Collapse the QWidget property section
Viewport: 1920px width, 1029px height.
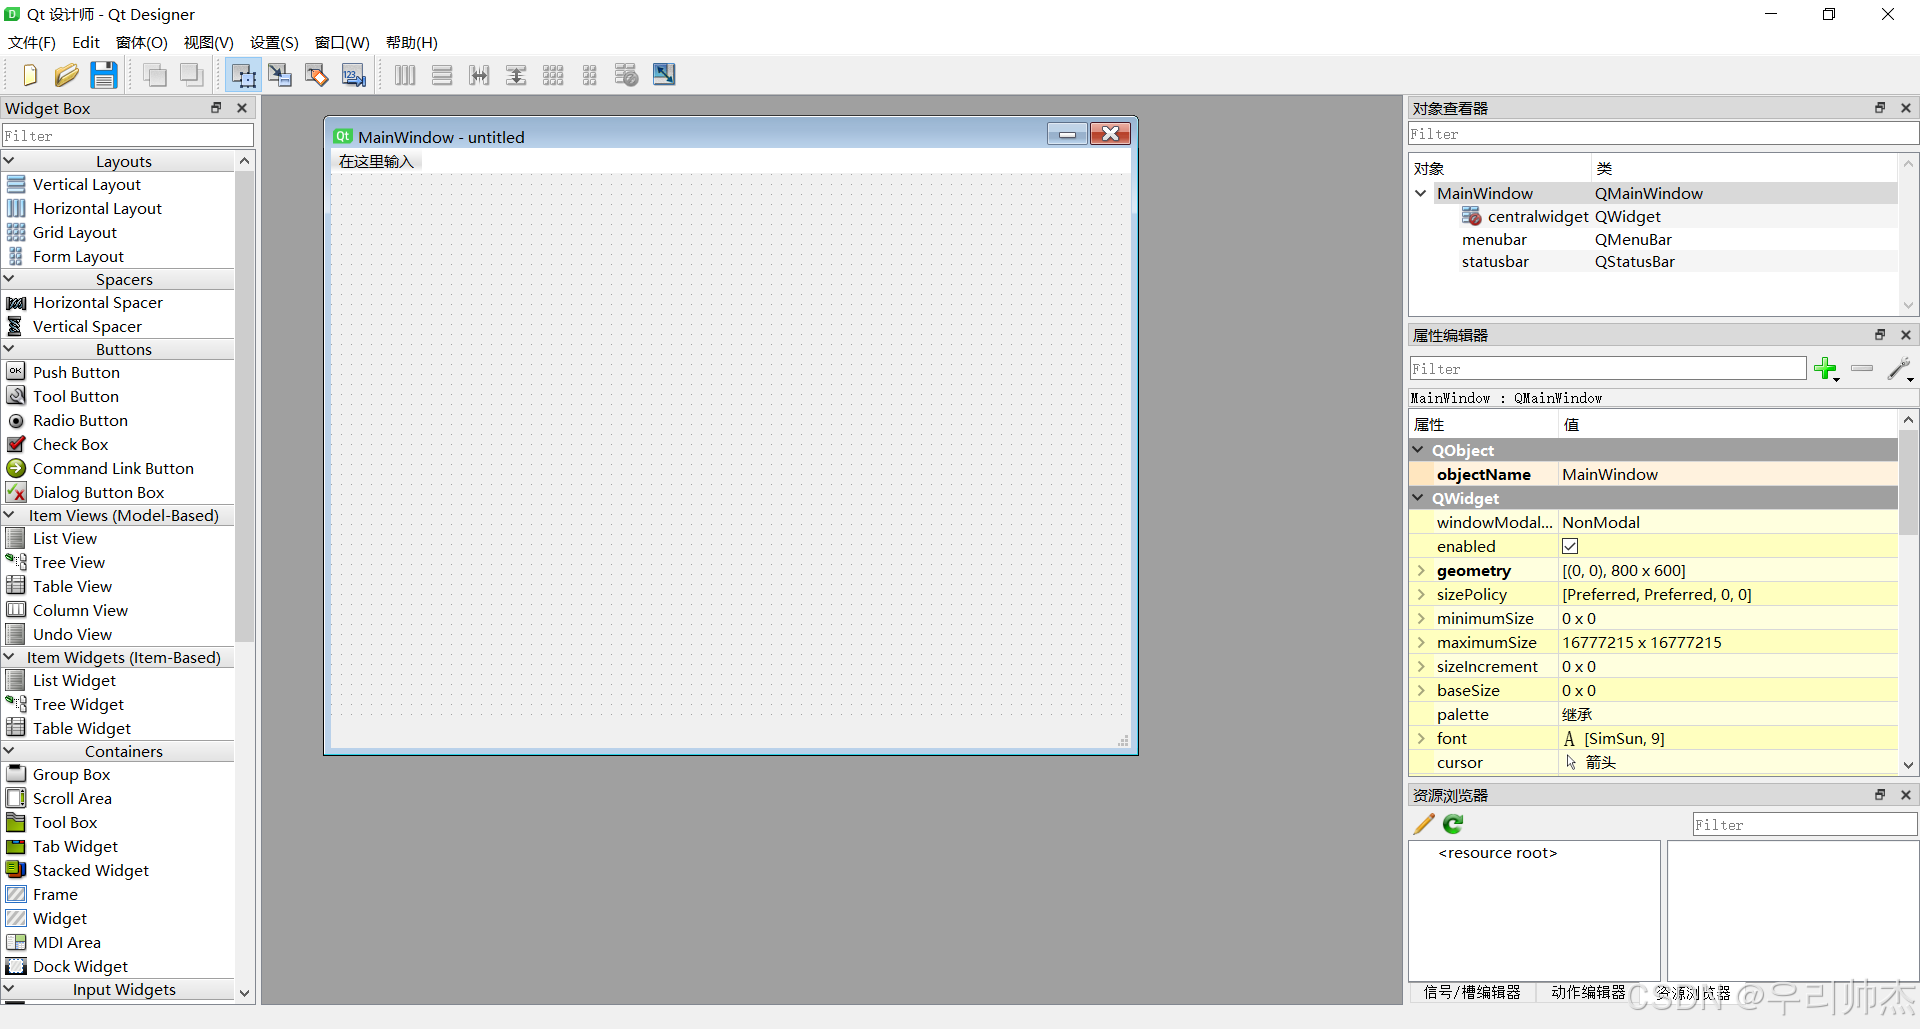(x=1419, y=498)
